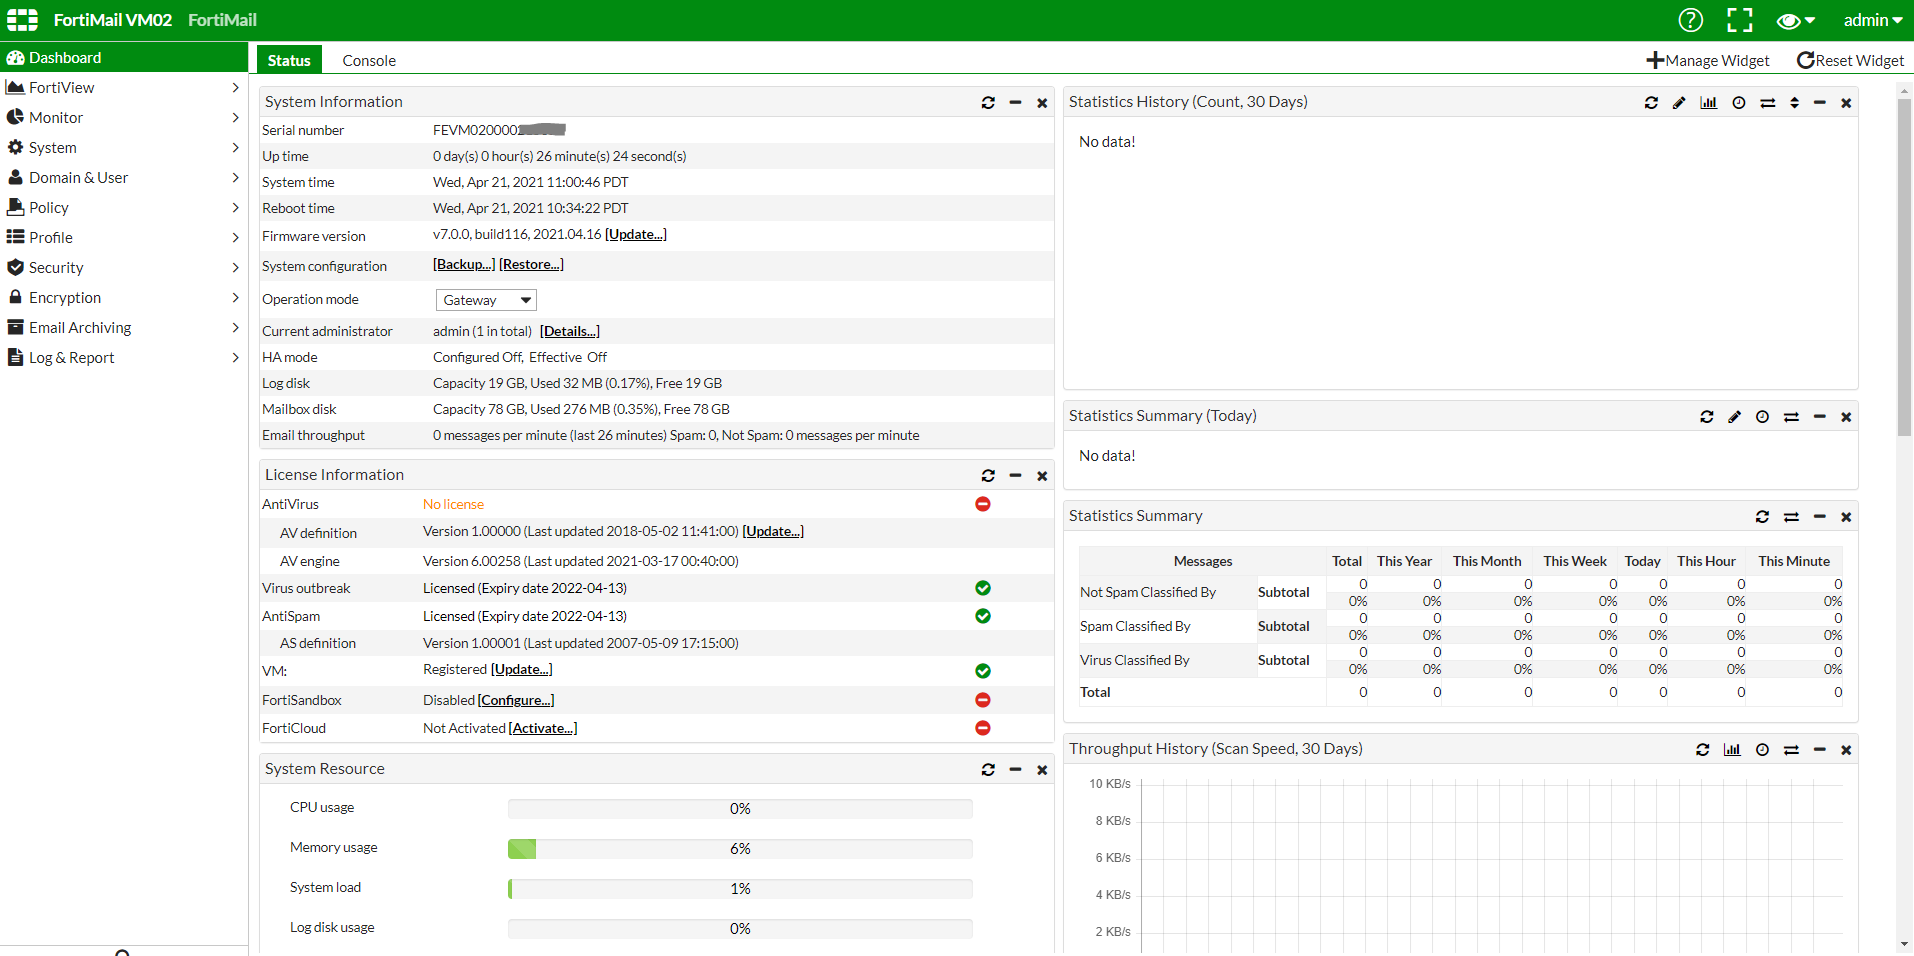This screenshot has height=956, width=1914.
Task: Switch to the Console tab
Action: coord(369,61)
